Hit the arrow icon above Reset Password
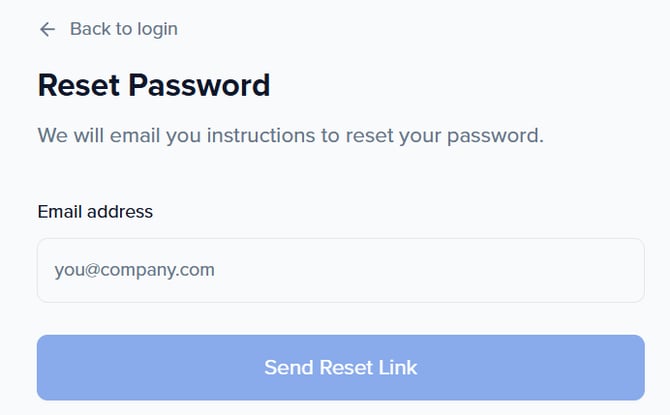Image resolution: width=670 pixels, height=415 pixels. (47, 29)
